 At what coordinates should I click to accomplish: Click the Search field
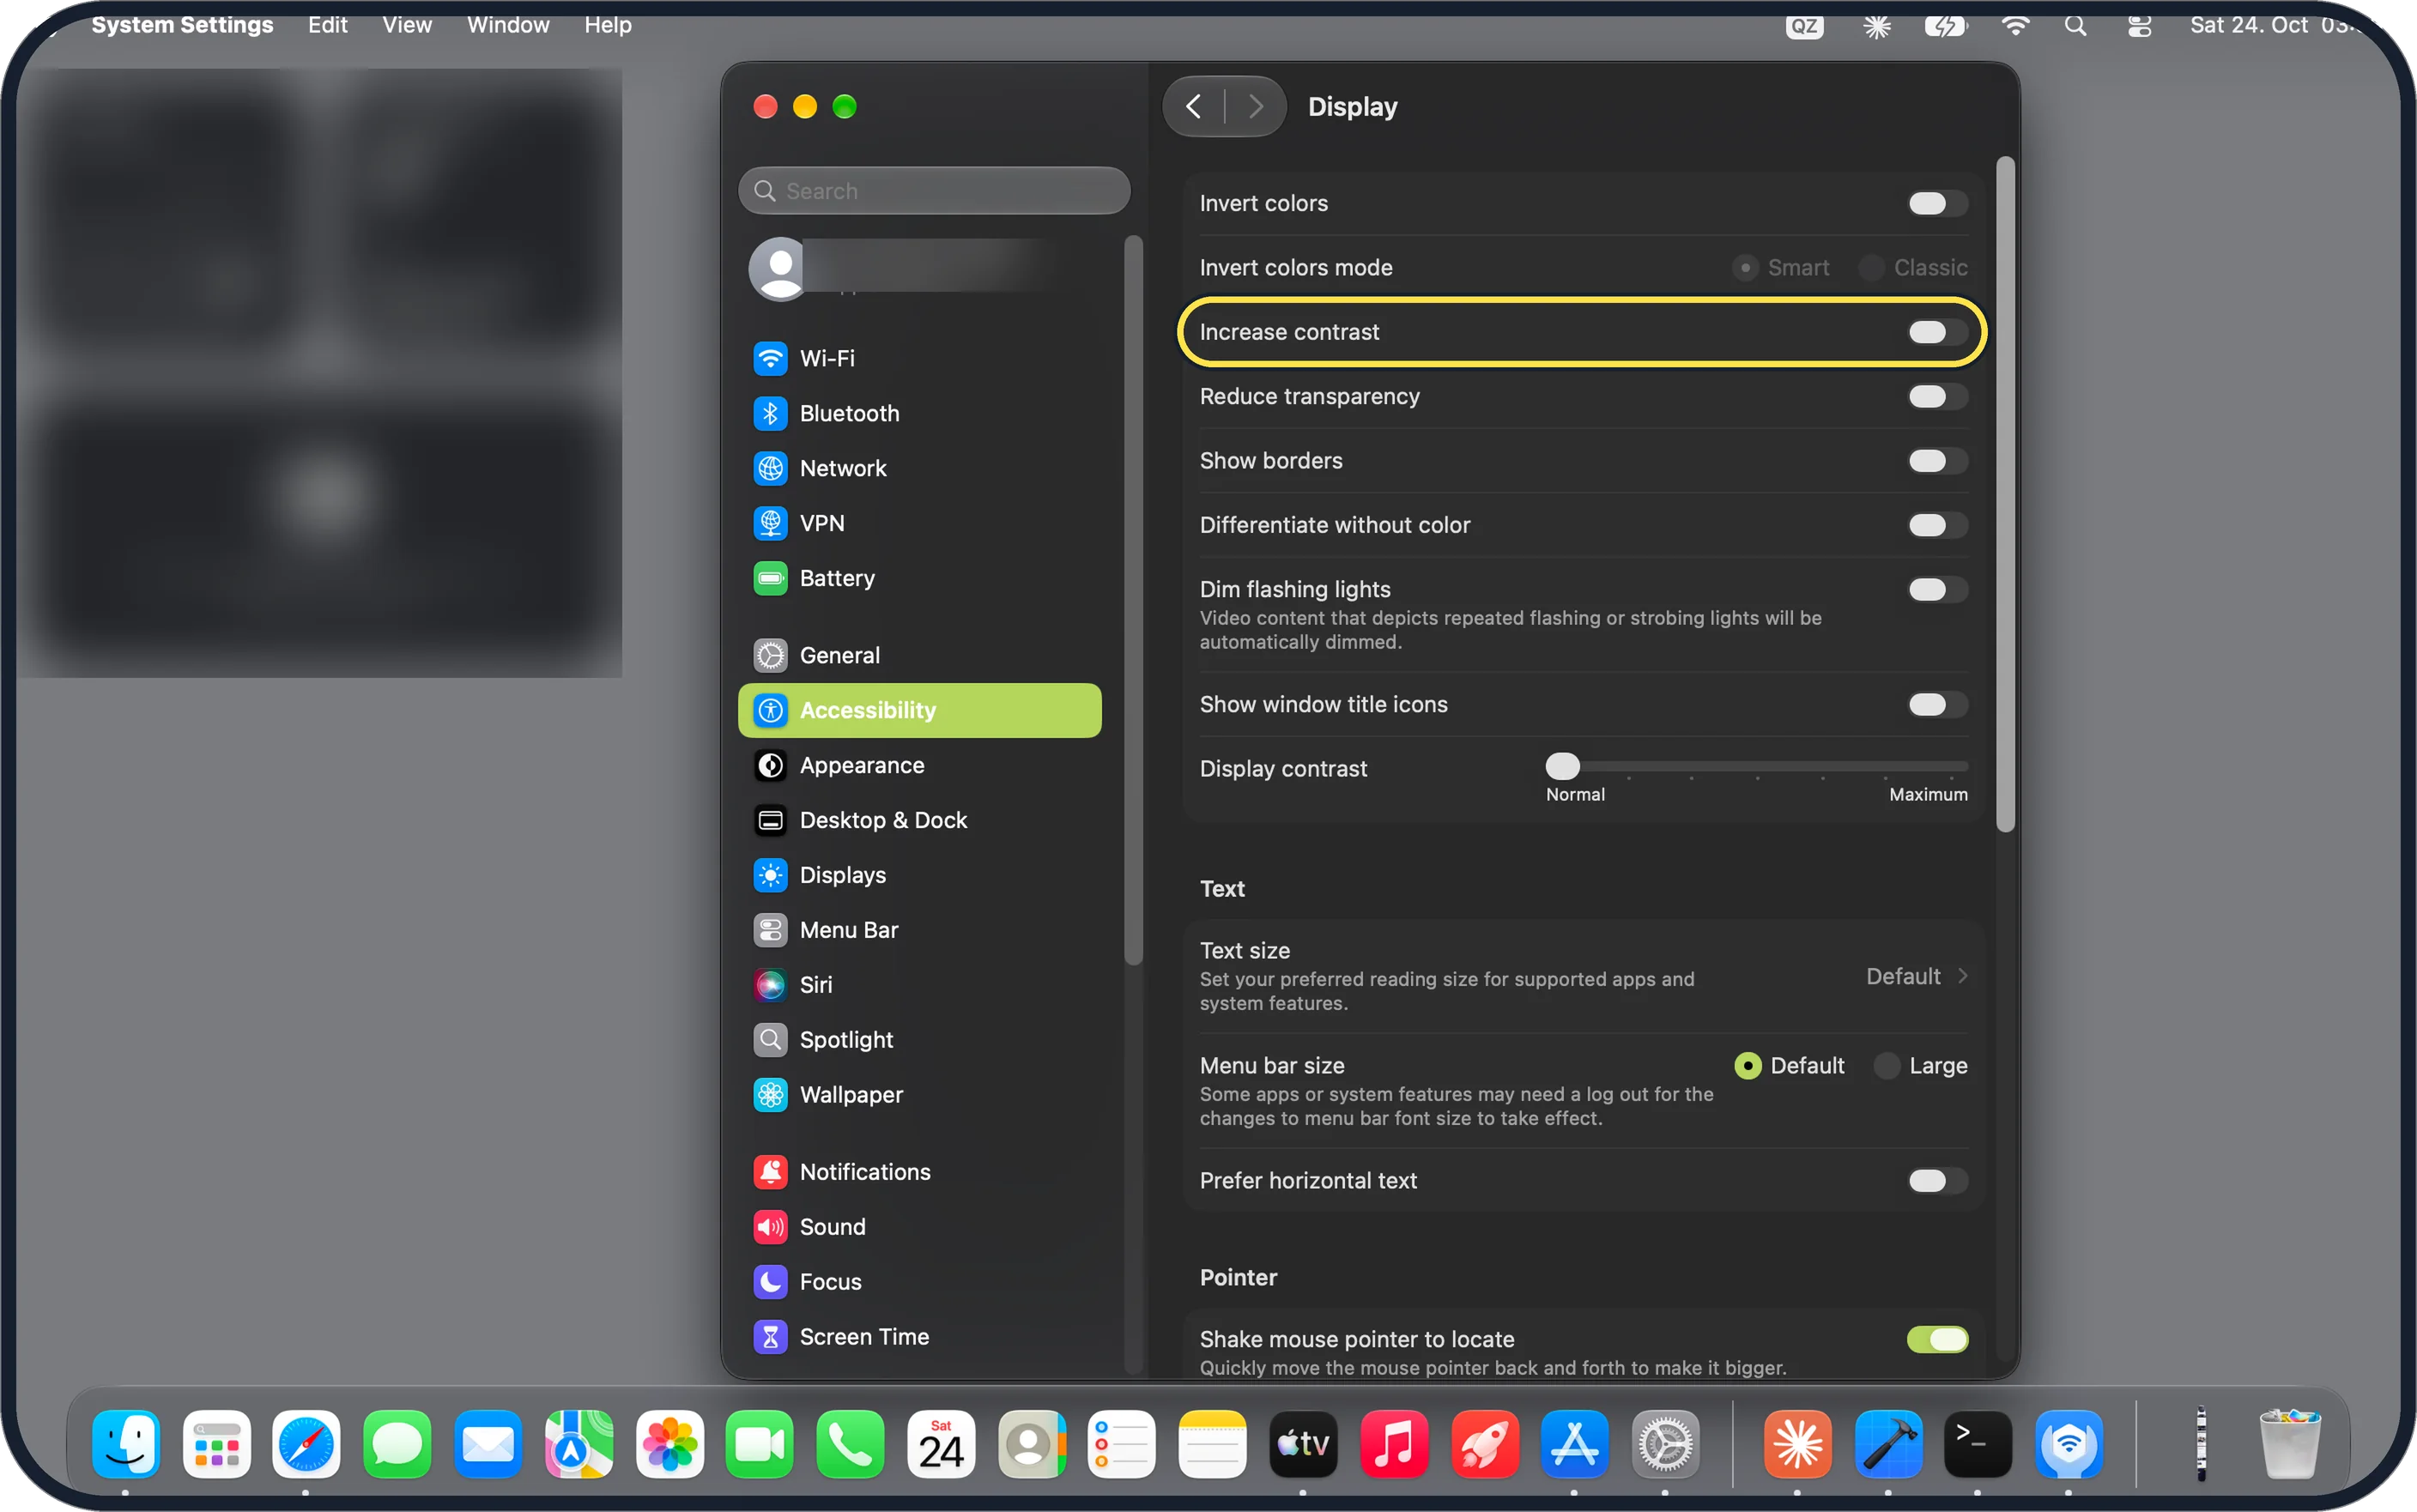[934, 191]
